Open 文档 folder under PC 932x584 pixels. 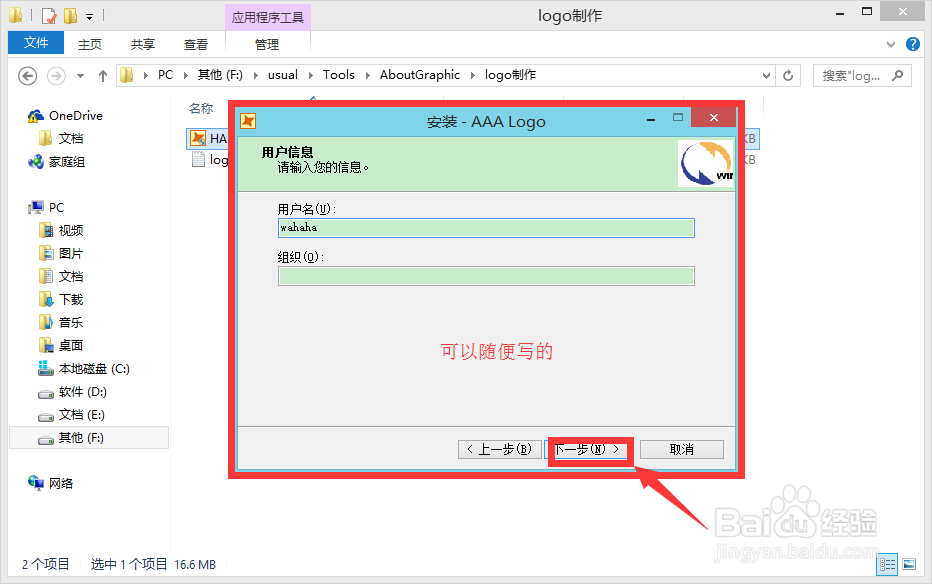pos(62,276)
